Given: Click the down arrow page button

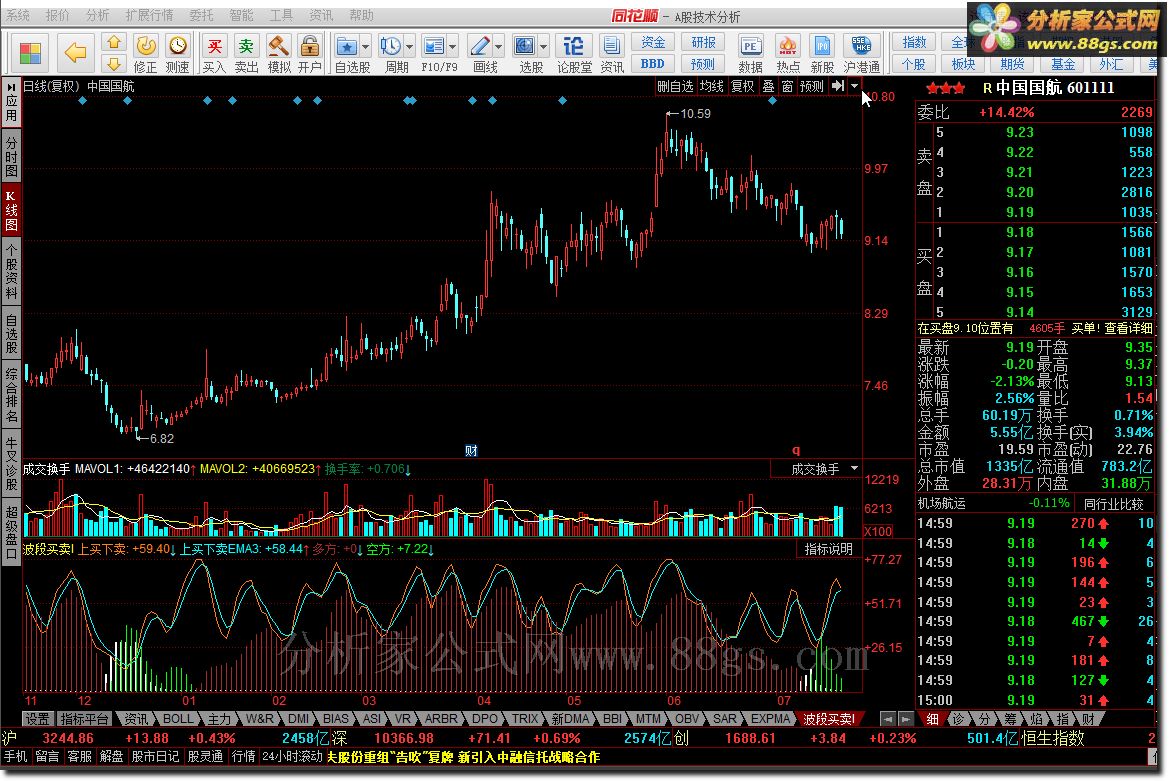Looking at the screenshot, I should (x=114, y=64).
